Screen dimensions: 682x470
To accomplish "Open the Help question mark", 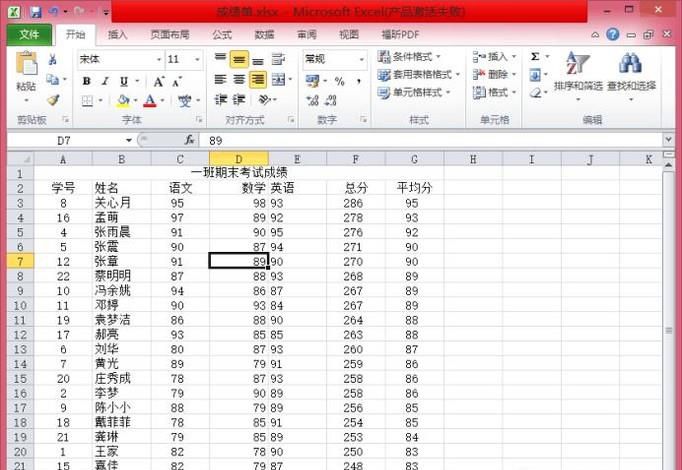I will coord(613,34).
